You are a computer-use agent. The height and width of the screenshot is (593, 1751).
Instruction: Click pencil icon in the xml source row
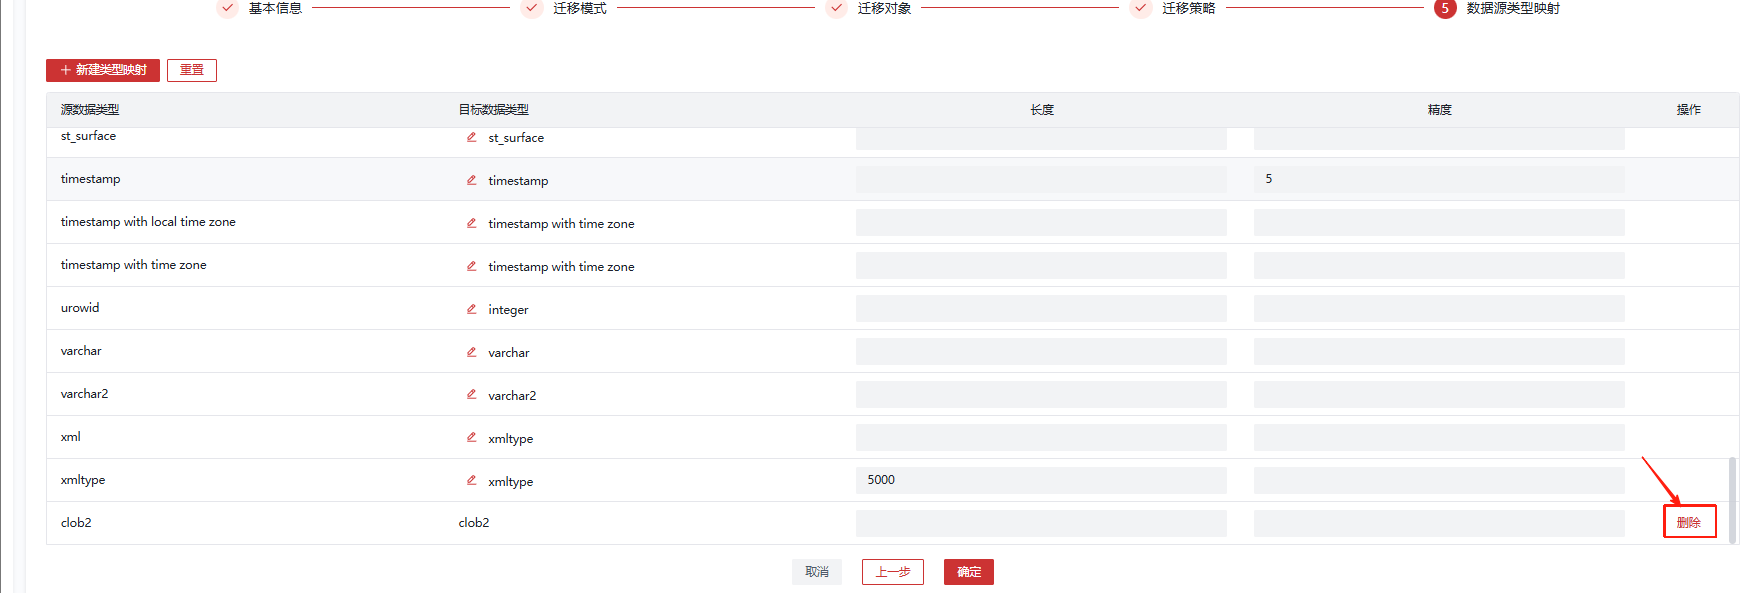(471, 438)
